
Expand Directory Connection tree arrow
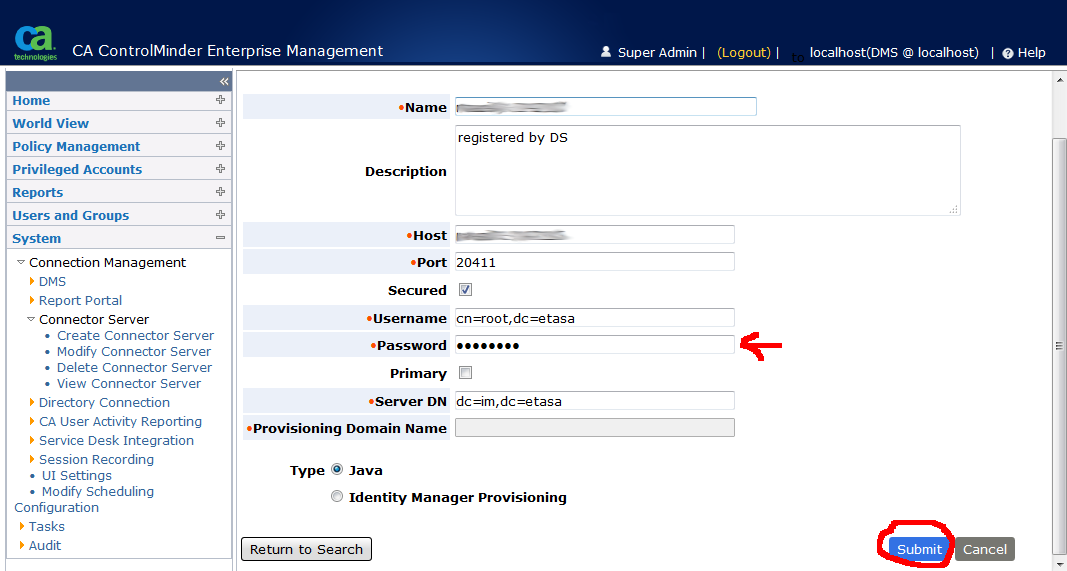(31, 402)
